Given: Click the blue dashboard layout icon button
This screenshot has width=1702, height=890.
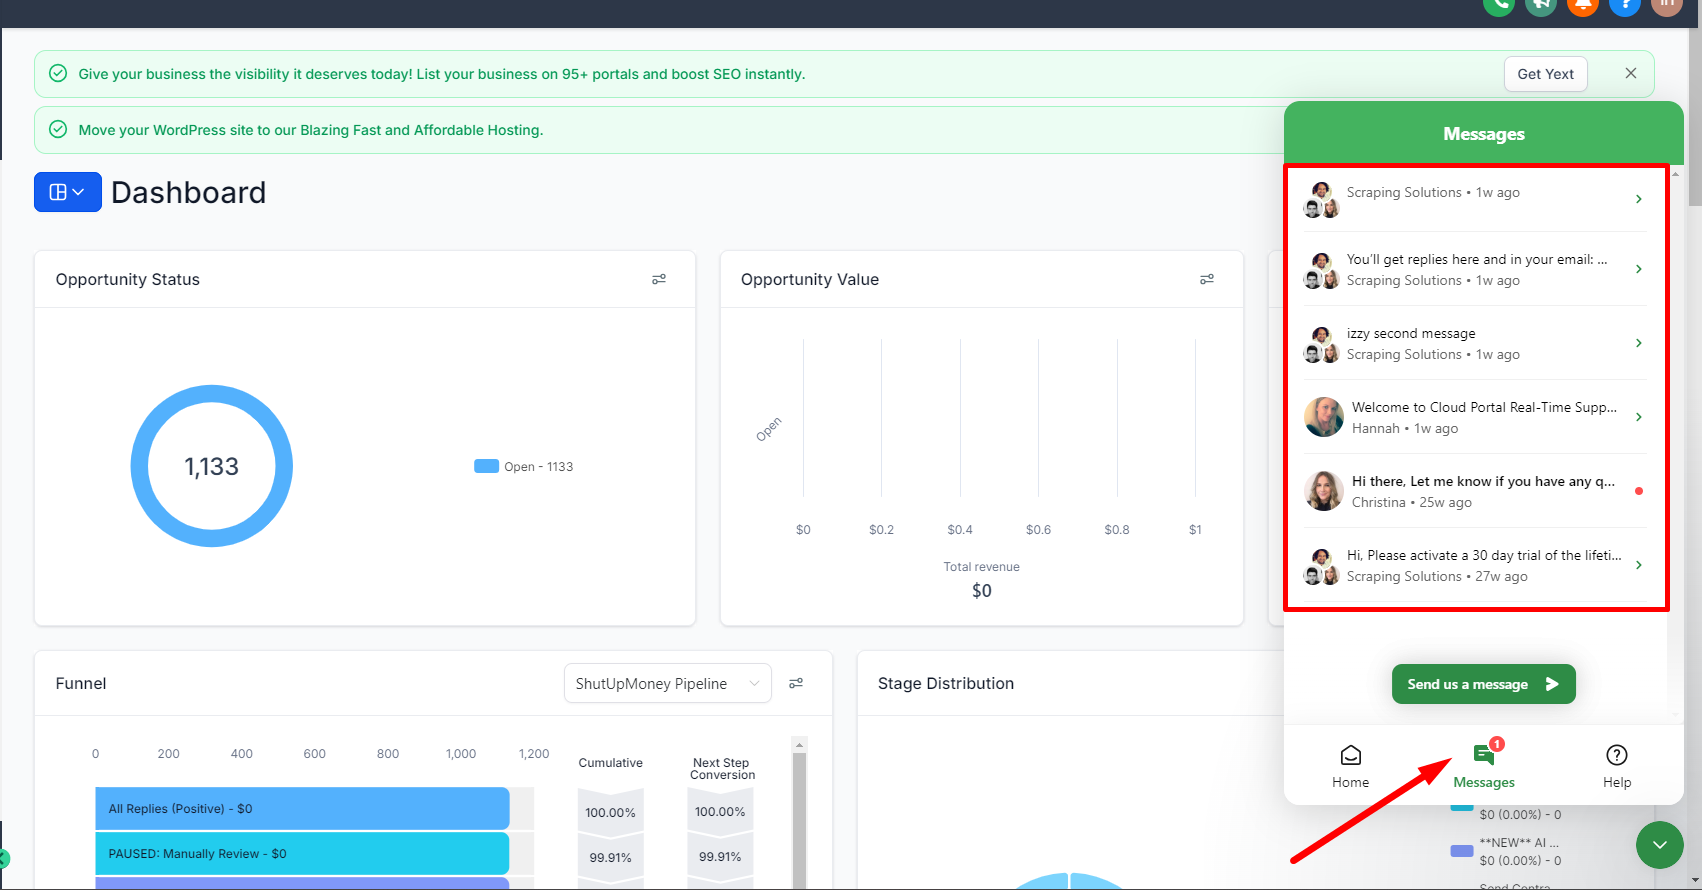Looking at the screenshot, I should 68,192.
